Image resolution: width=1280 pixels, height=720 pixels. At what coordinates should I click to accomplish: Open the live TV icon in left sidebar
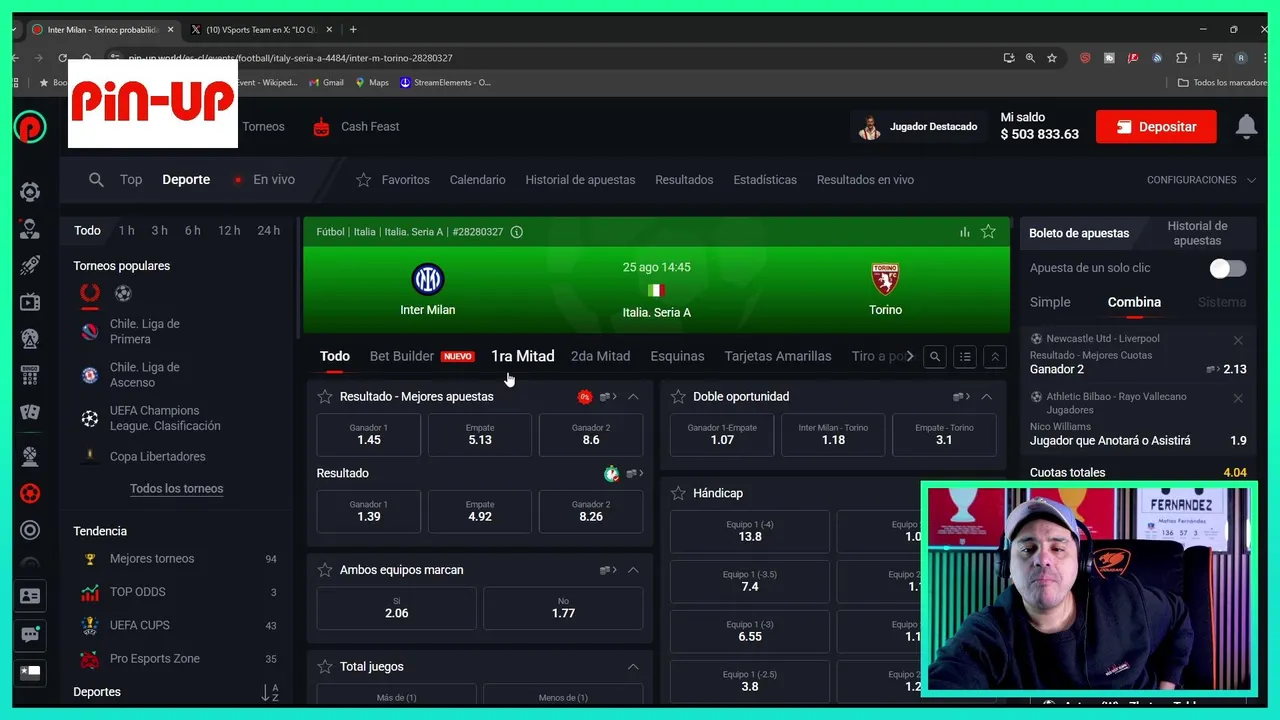(30, 302)
